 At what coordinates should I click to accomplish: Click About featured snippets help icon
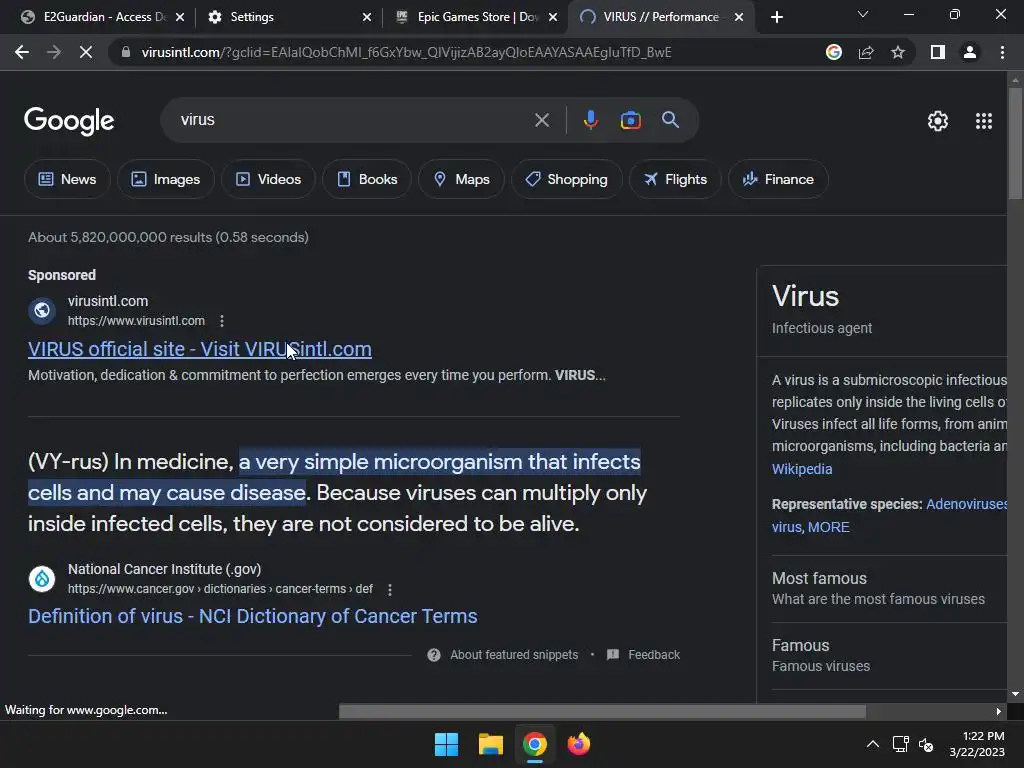[434, 655]
